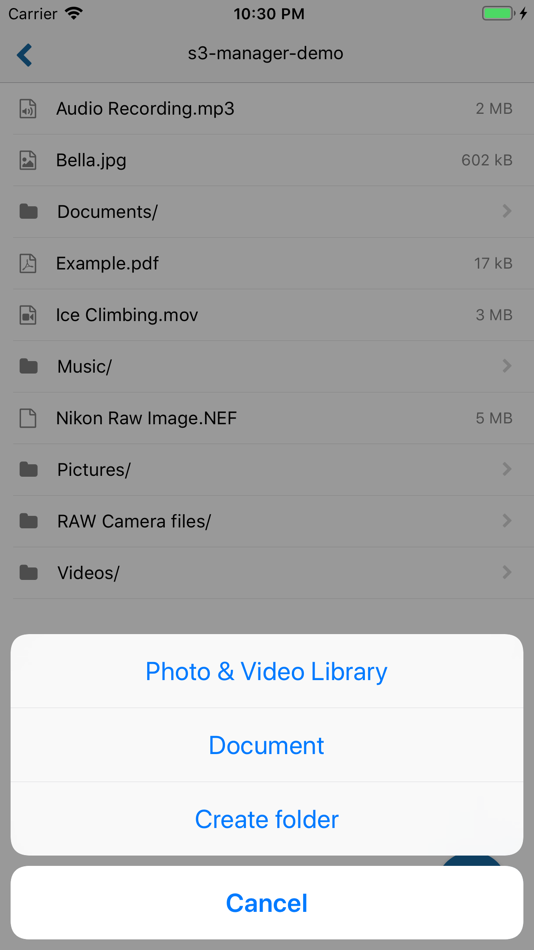Choose Photo & Video Library option
534x950 pixels.
click(267, 671)
